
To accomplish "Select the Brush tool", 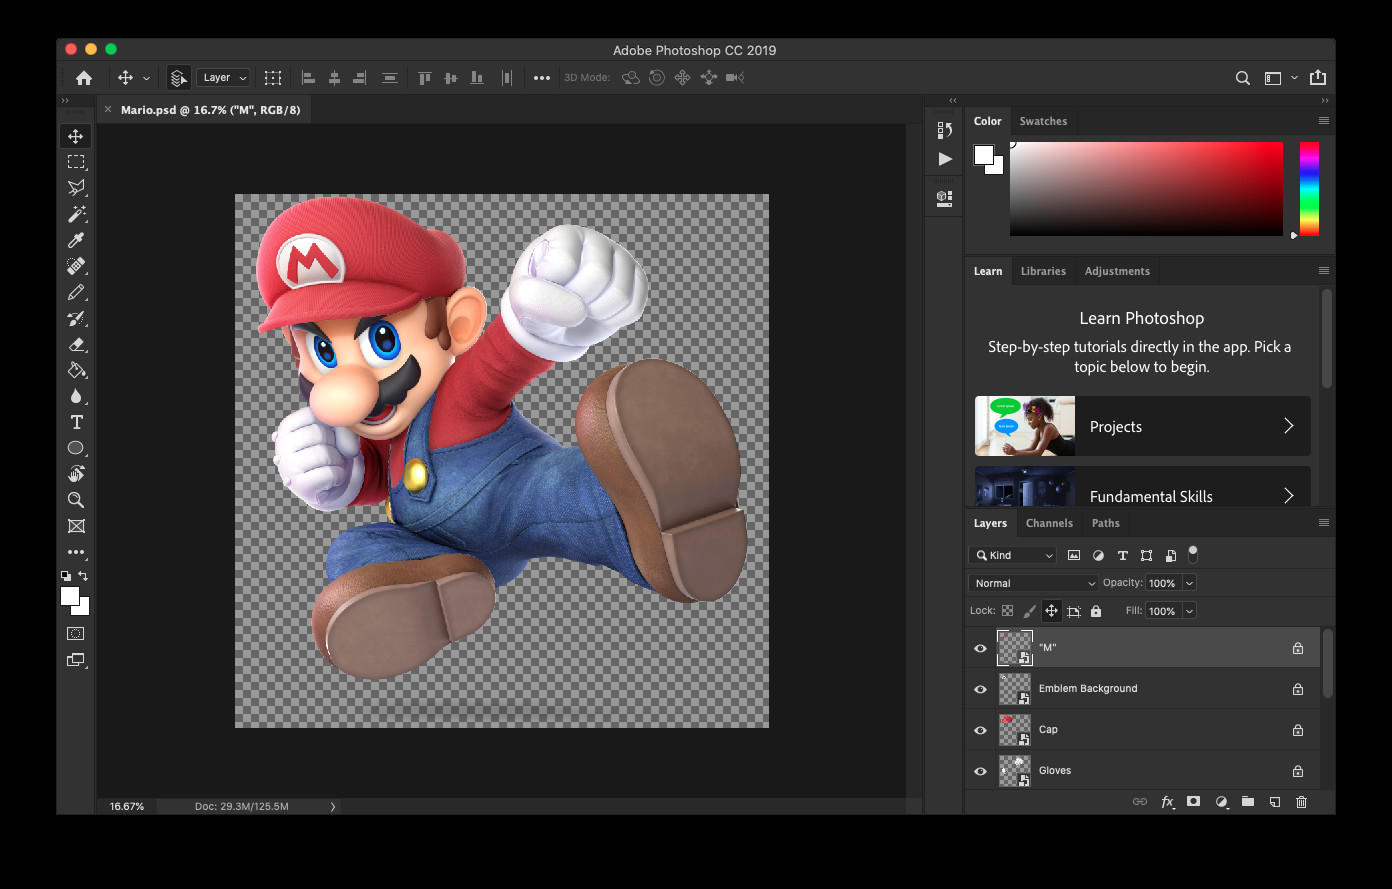I will (x=75, y=292).
